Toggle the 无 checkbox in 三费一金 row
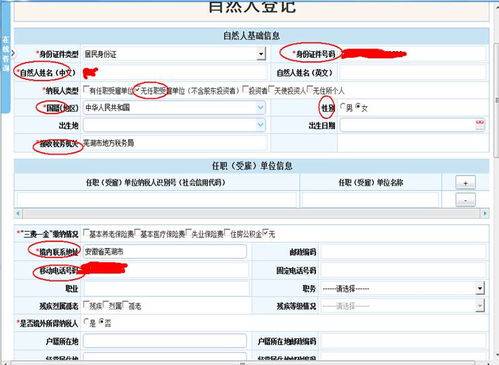499x365 pixels. coord(266,232)
